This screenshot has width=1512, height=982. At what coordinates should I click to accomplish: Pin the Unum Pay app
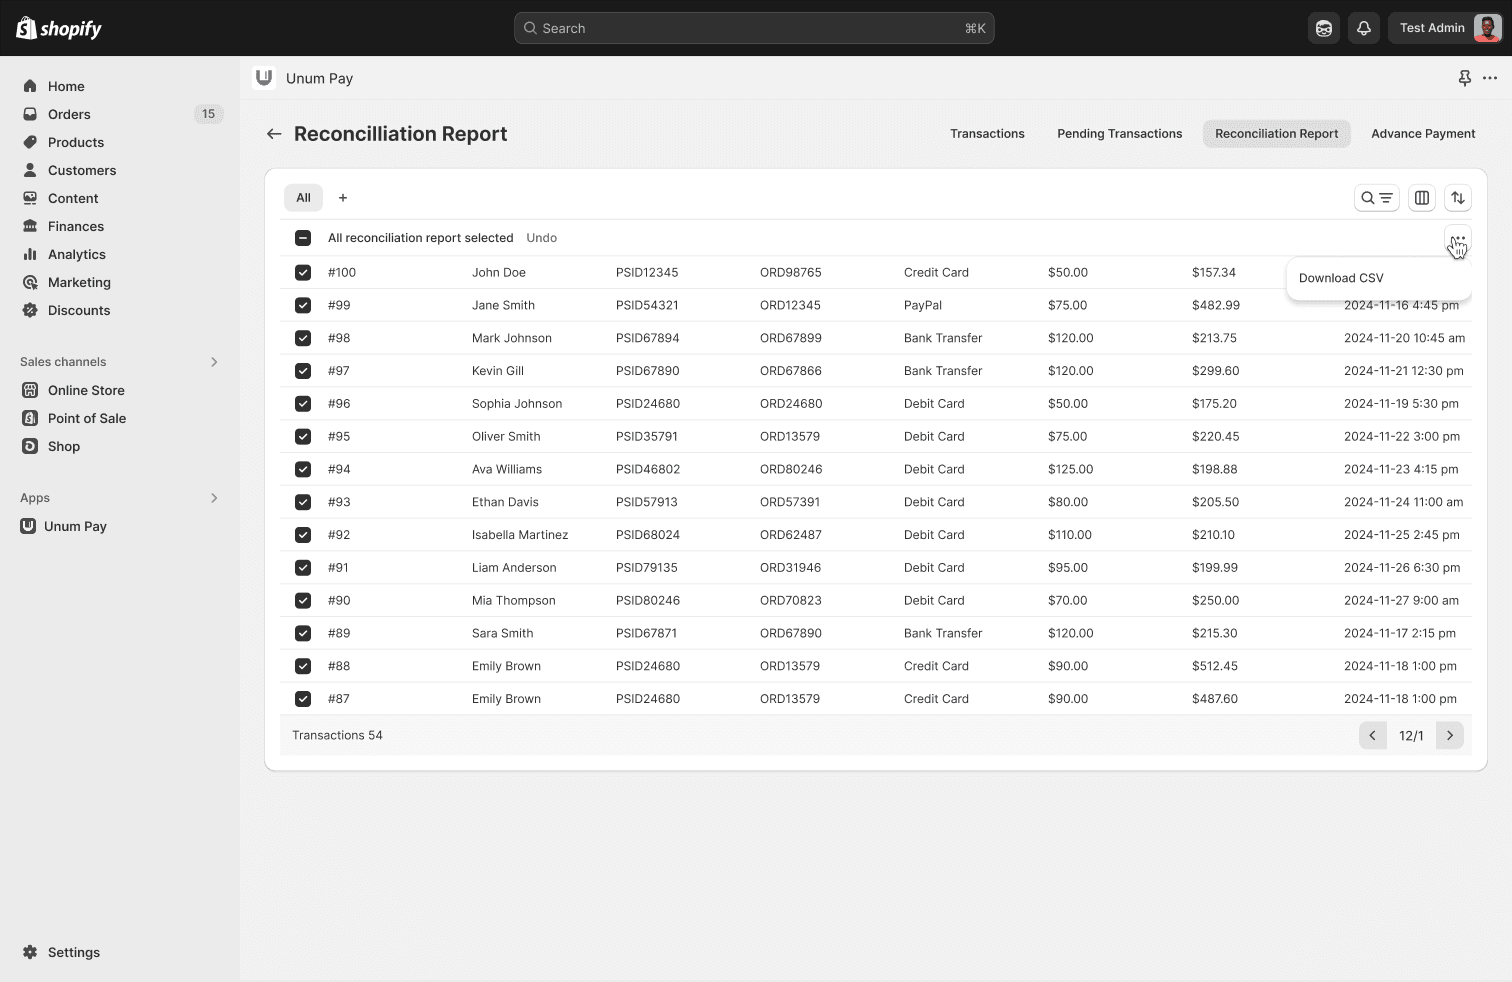1464,78
